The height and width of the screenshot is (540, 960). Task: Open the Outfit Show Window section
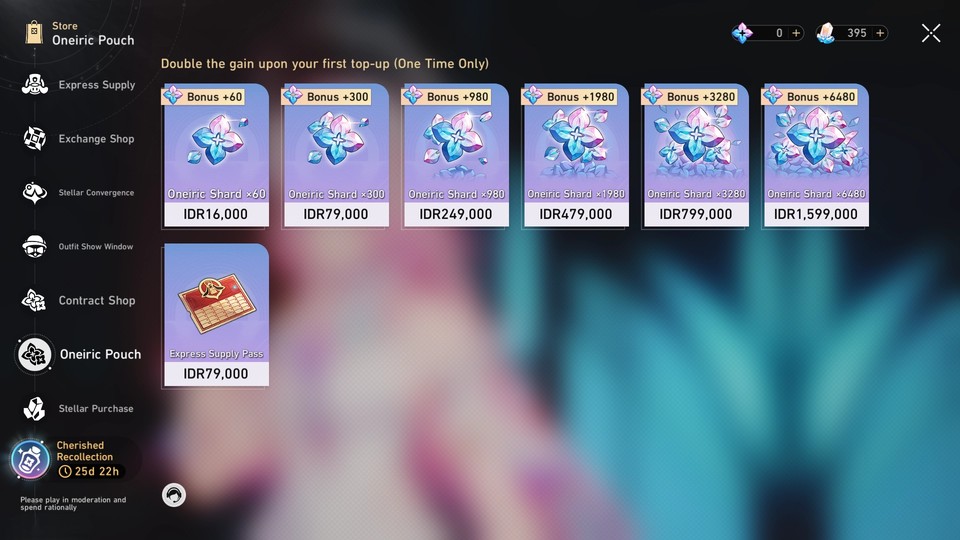coord(78,247)
